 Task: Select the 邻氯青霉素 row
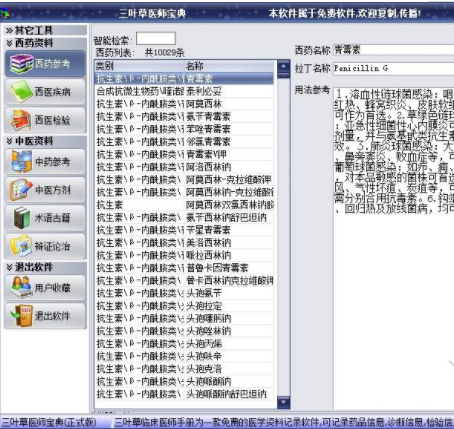click(184, 142)
